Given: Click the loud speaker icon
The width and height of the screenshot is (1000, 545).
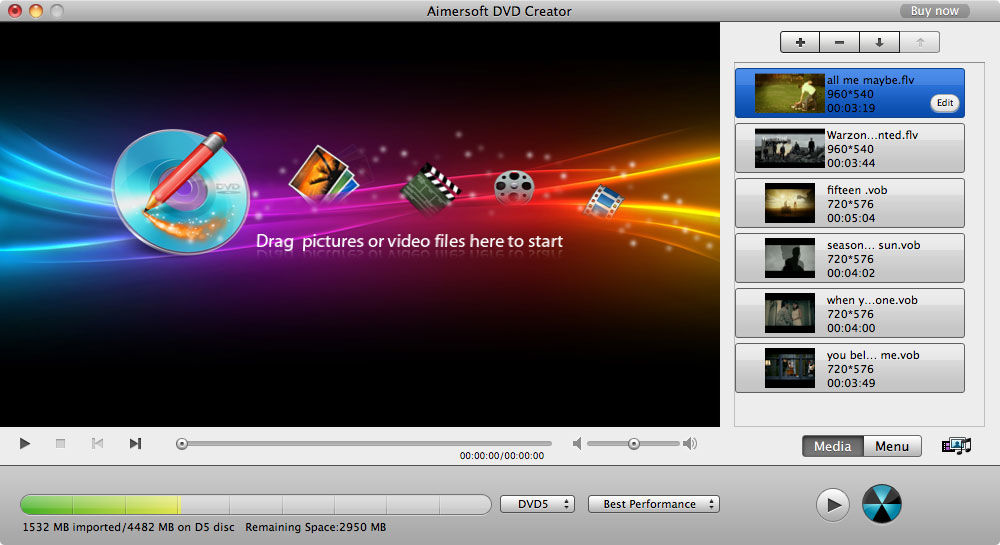Looking at the screenshot, I should 690,444.
